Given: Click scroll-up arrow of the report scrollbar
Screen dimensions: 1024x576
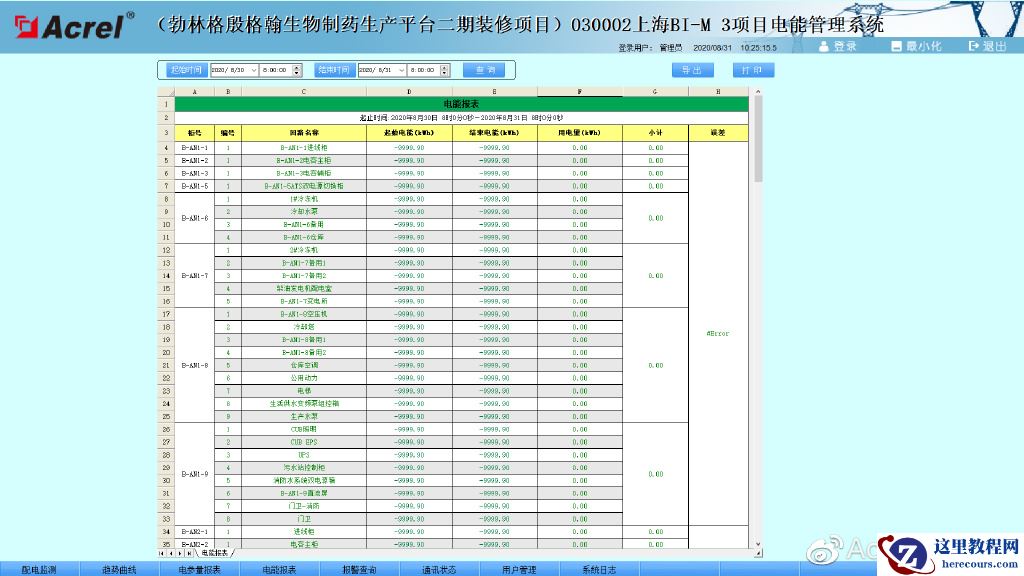Looking at the screenshot, I should 758,92.
